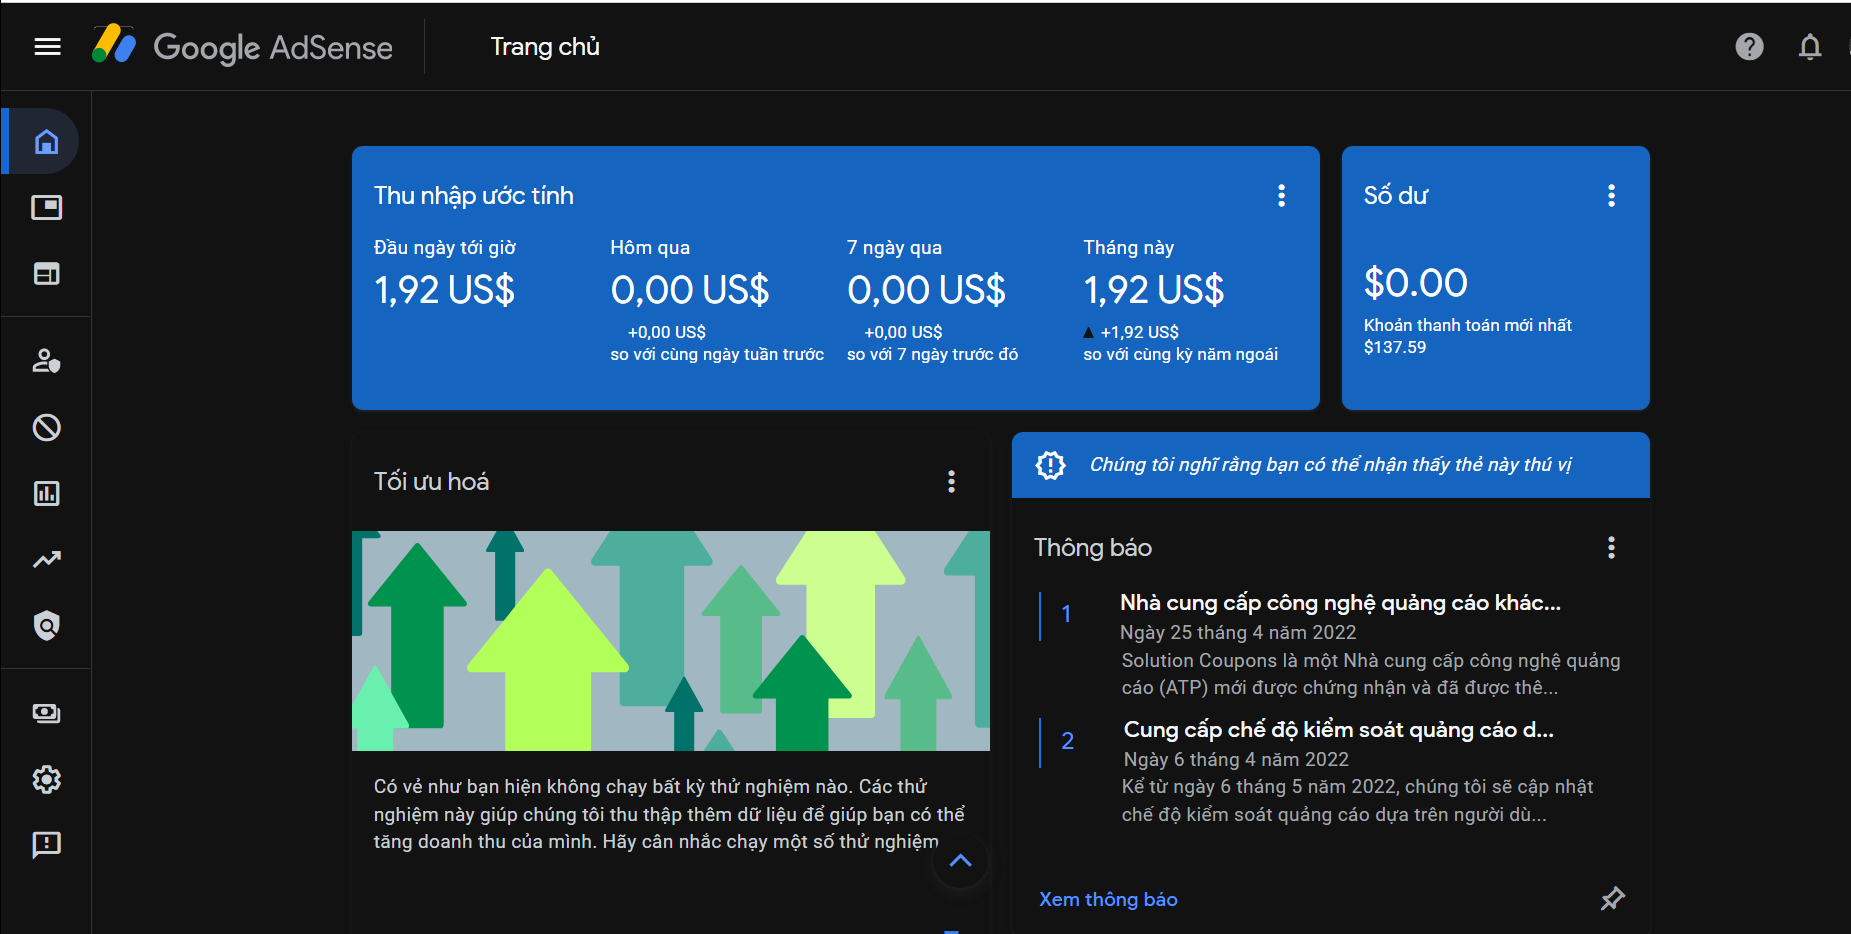
Task: Open the Optimization trend-arrow sidebar icon
Action: coord(46,560)
